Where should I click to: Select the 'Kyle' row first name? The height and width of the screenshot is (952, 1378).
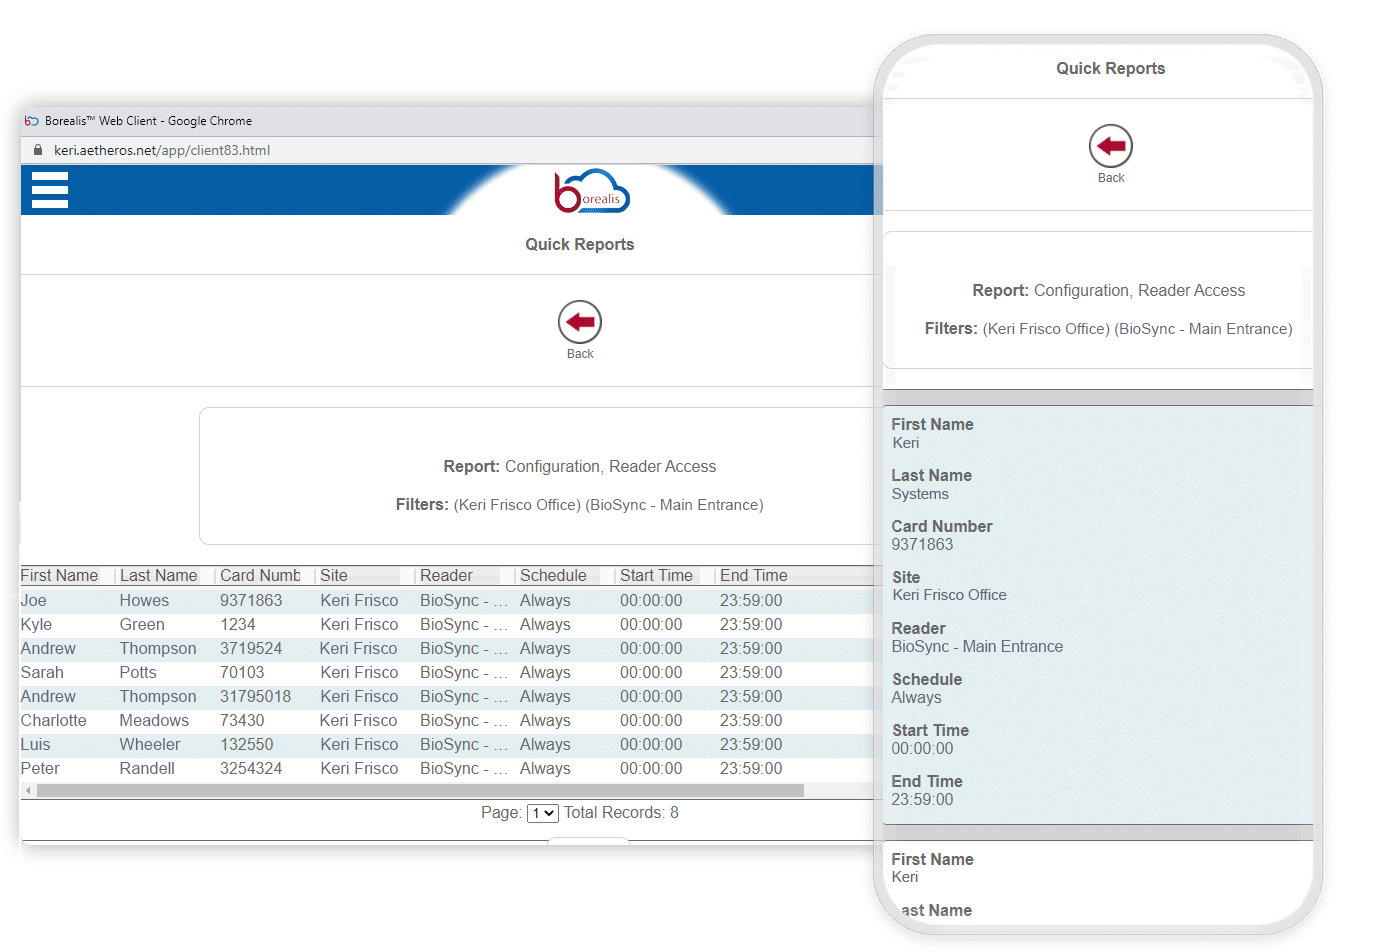click(36, 625)
